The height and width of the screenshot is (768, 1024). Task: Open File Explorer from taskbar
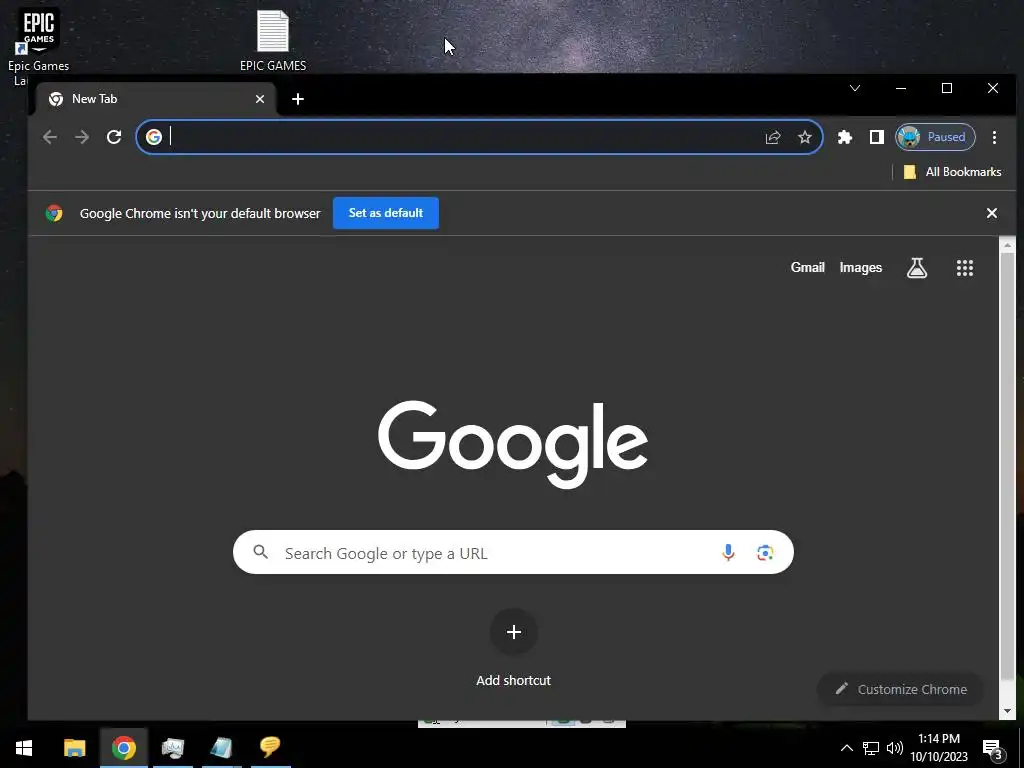pos(74,748)
